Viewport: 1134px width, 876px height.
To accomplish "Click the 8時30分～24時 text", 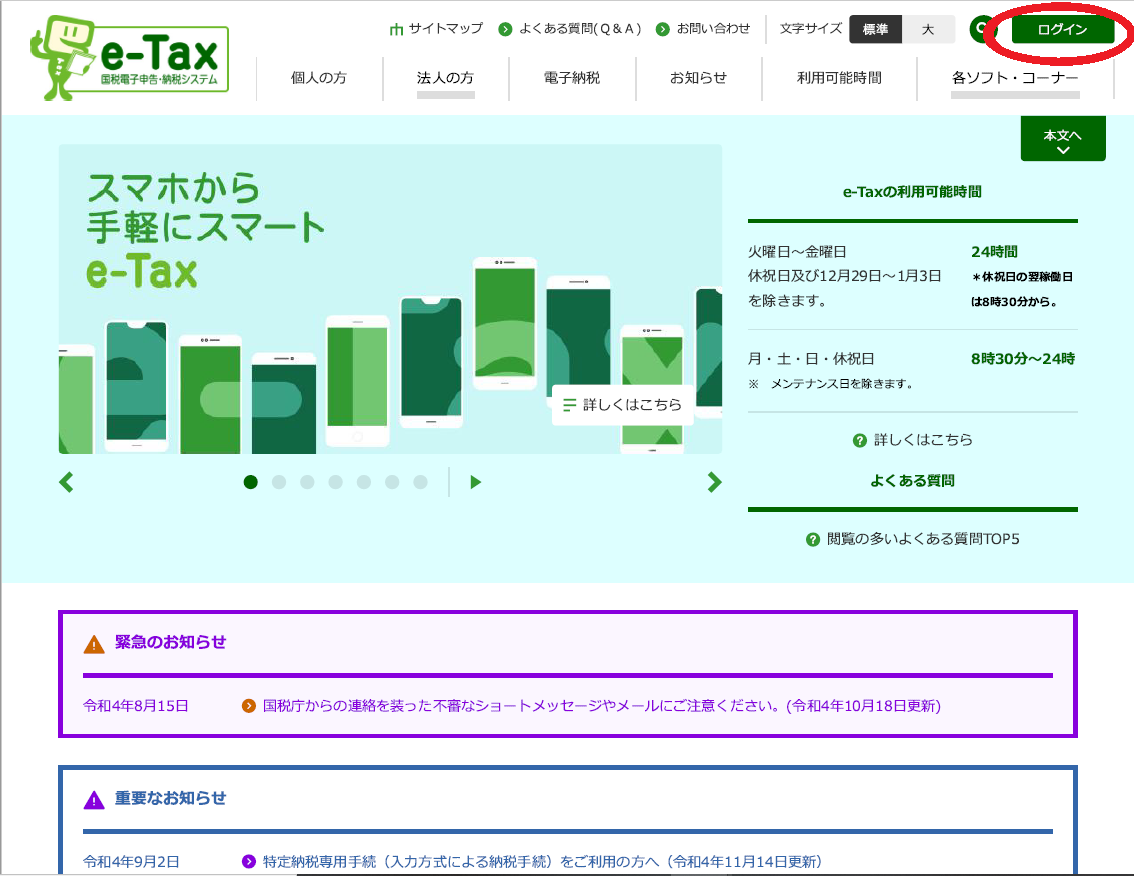I will [1023, 359].
